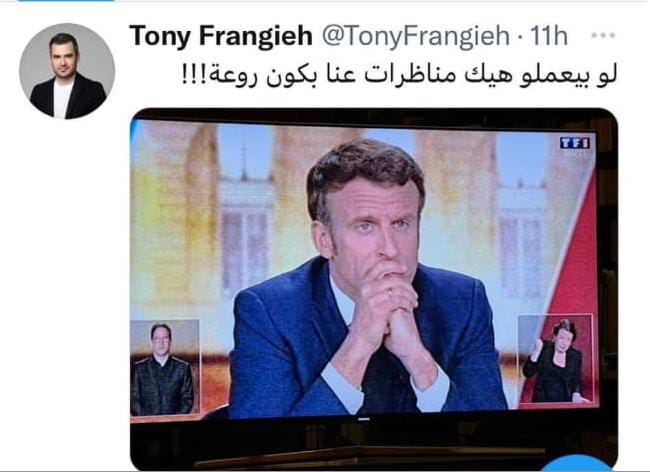
Task: Click the TF1 channel logo in photo
Action: tap(575, 143)
